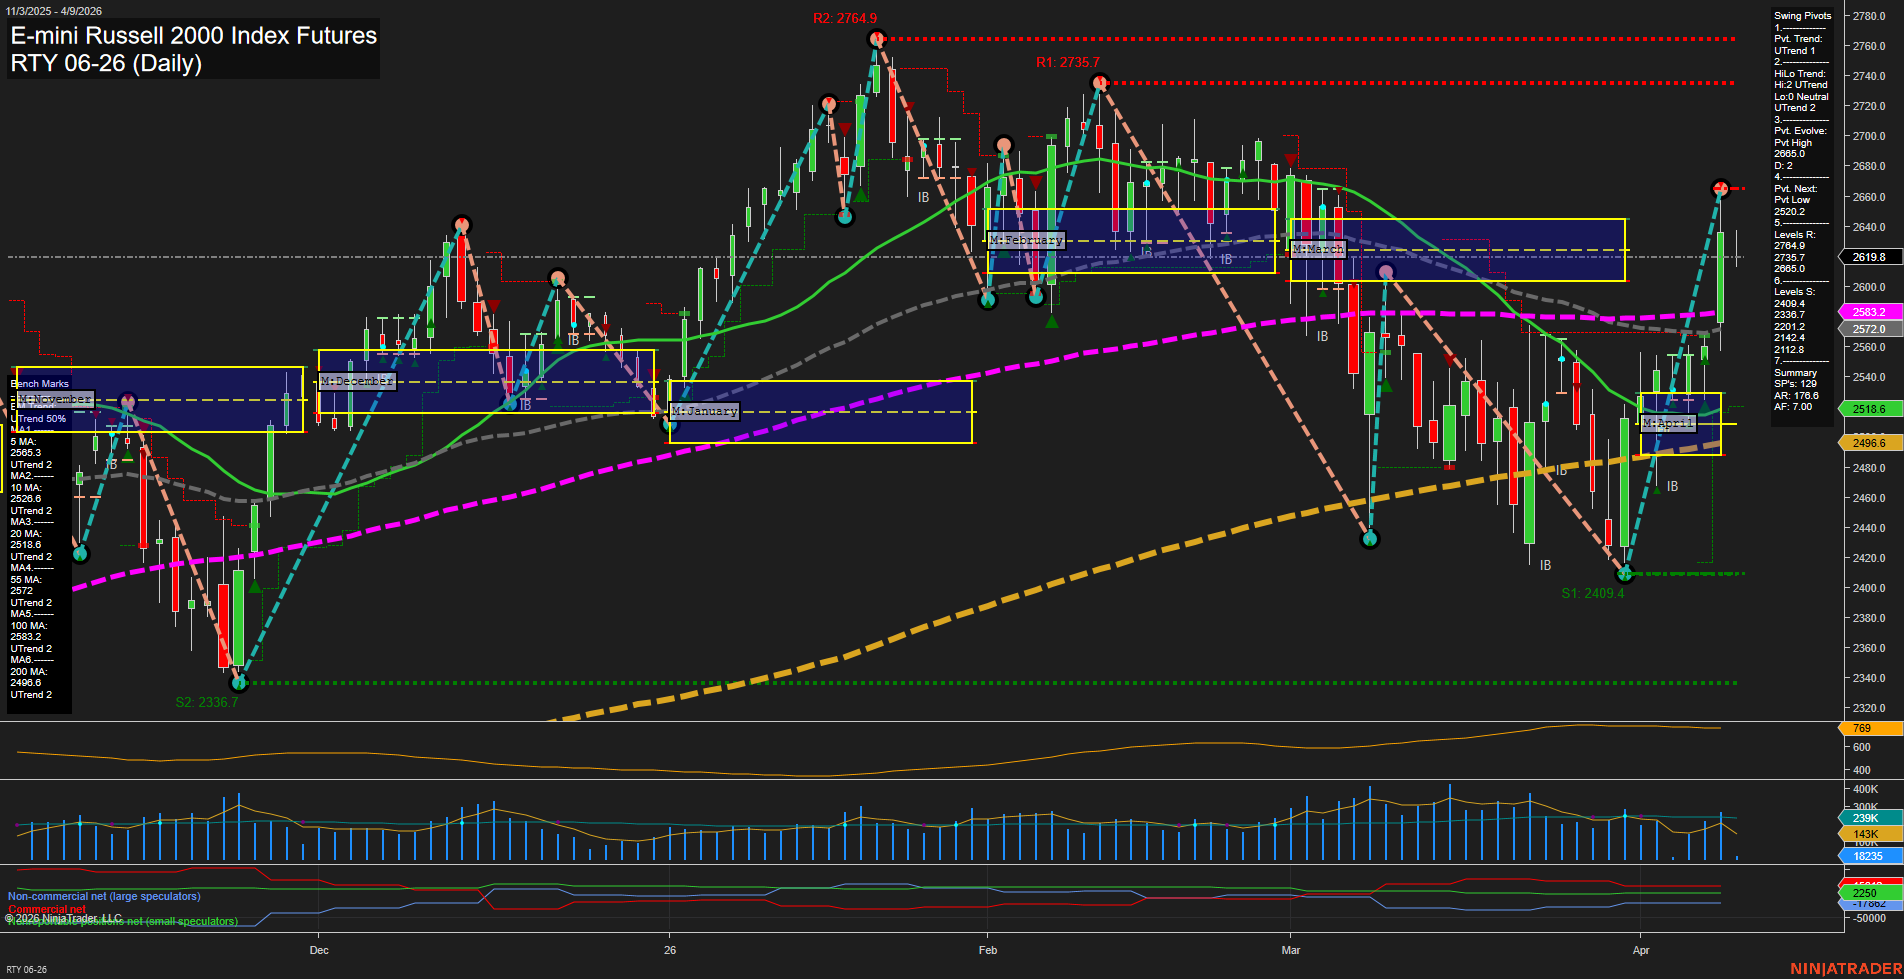This screenshot has width=1904, height=979.
Task: Click the Bench Marks panel heading
Action: [x=40, y=384]
